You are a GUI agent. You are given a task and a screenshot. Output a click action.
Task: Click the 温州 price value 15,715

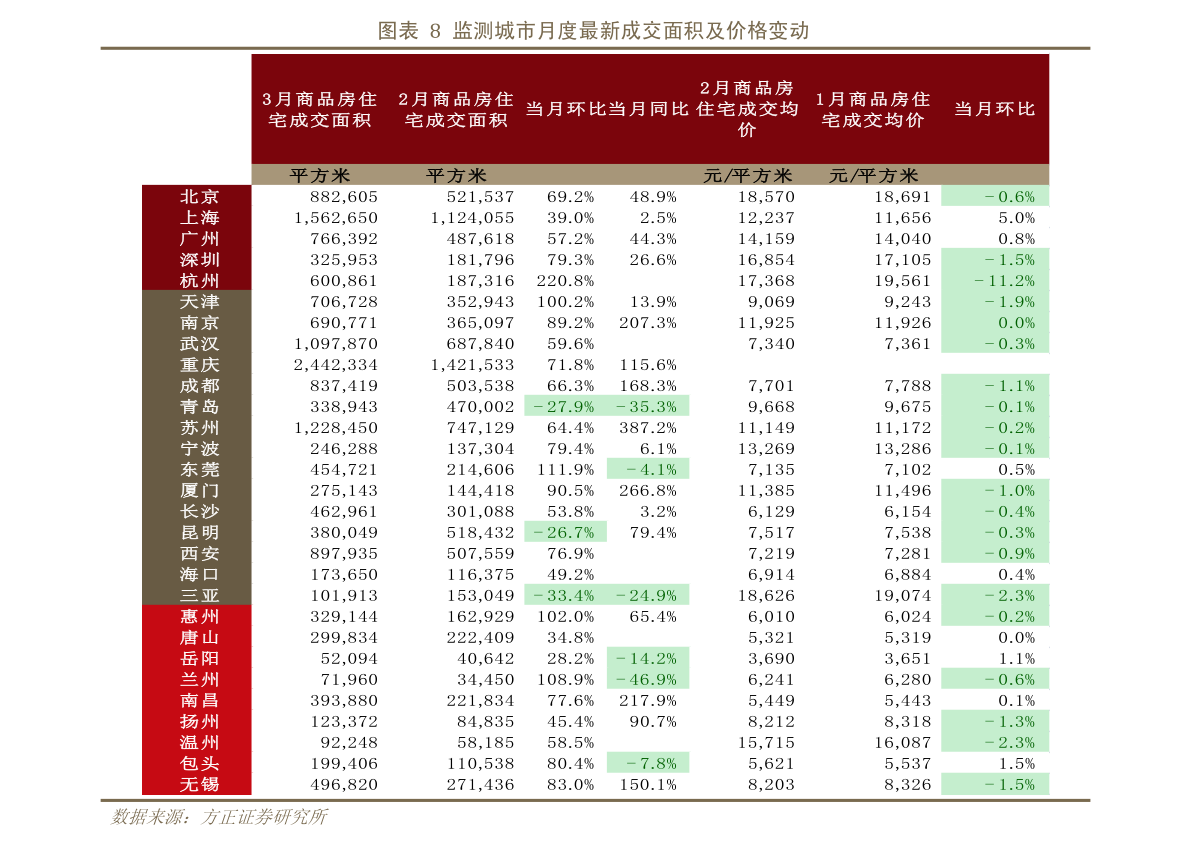tap(766, 743)
